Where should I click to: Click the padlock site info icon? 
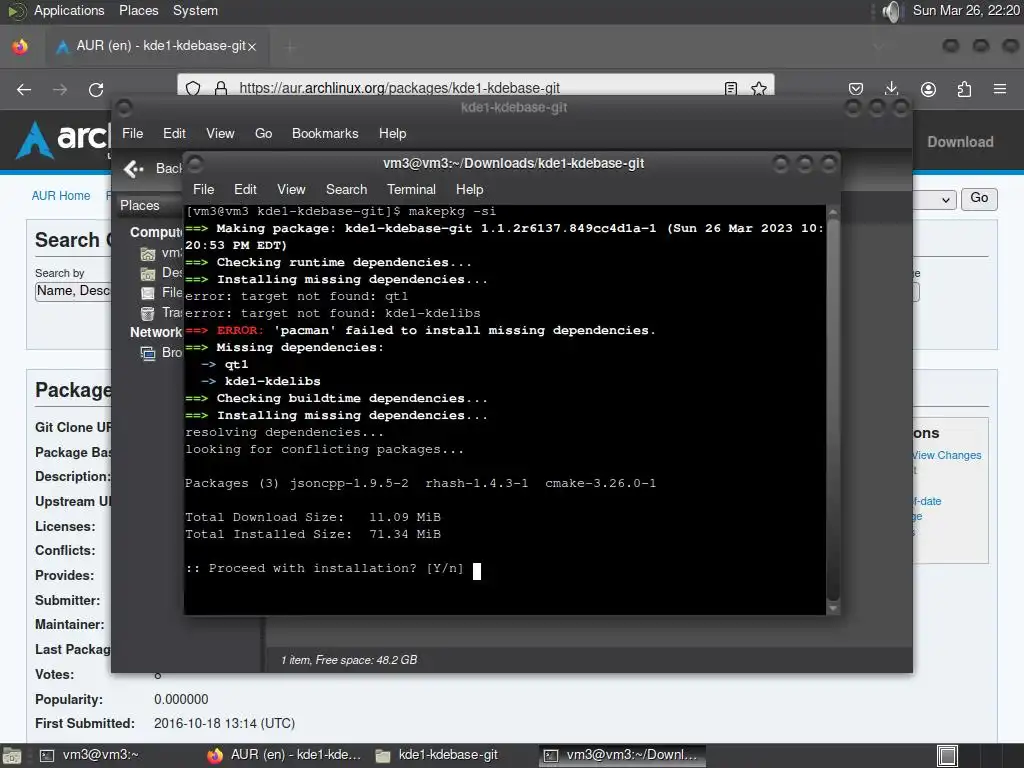coord(221,88)
